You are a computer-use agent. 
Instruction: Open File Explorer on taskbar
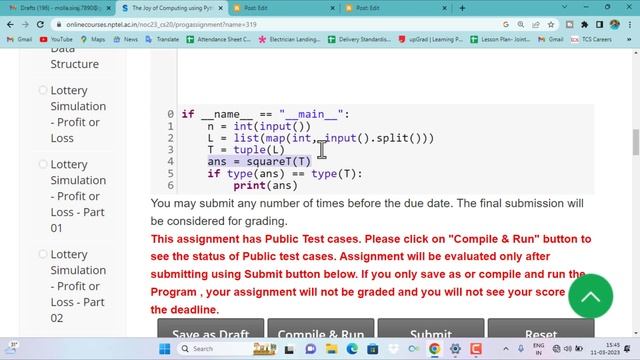(331, 349)
